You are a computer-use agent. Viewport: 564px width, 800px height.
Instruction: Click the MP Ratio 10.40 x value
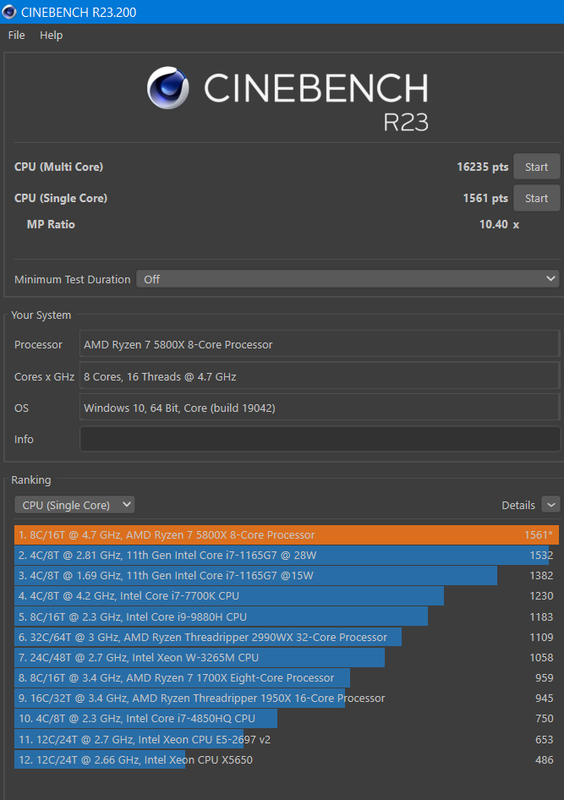tap(499, 224)
